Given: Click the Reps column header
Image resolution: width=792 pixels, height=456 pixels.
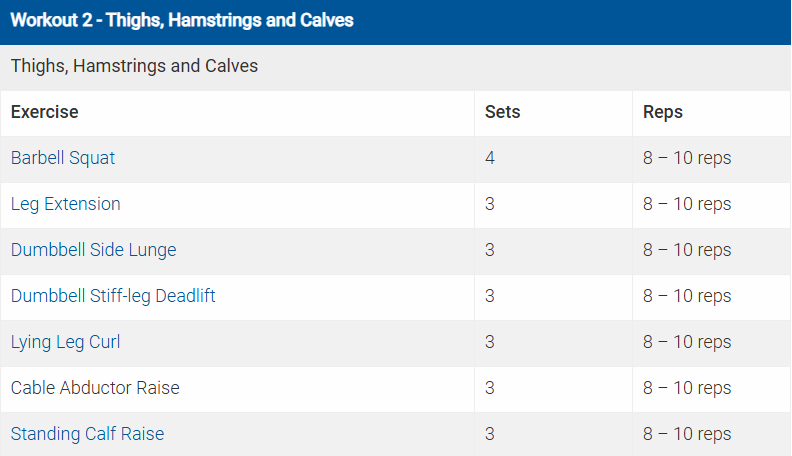Looking at the screenshot, I should click(663, 112).
